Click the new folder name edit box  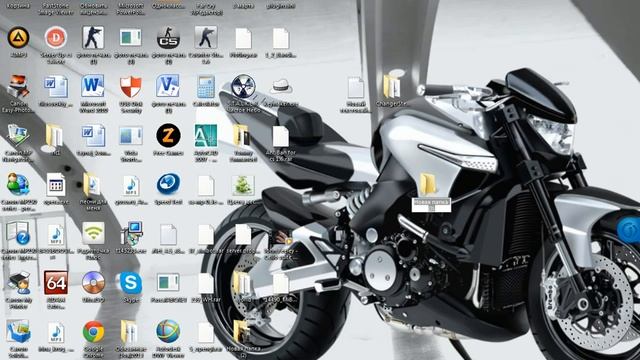pyautogui.click(x=431, y=205)
